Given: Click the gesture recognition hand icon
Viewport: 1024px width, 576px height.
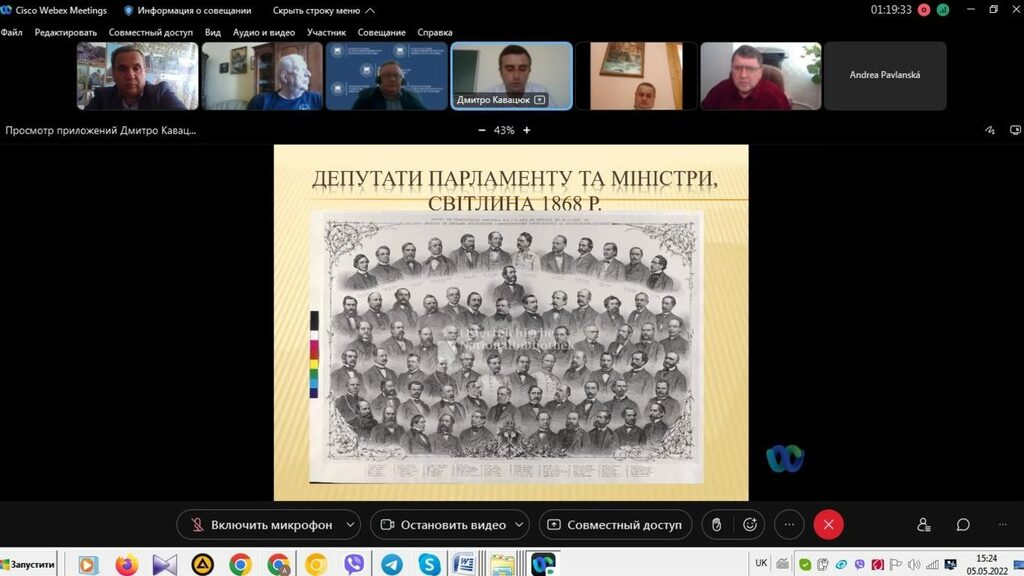Looking at the screenshot, I should coord(716,525).
